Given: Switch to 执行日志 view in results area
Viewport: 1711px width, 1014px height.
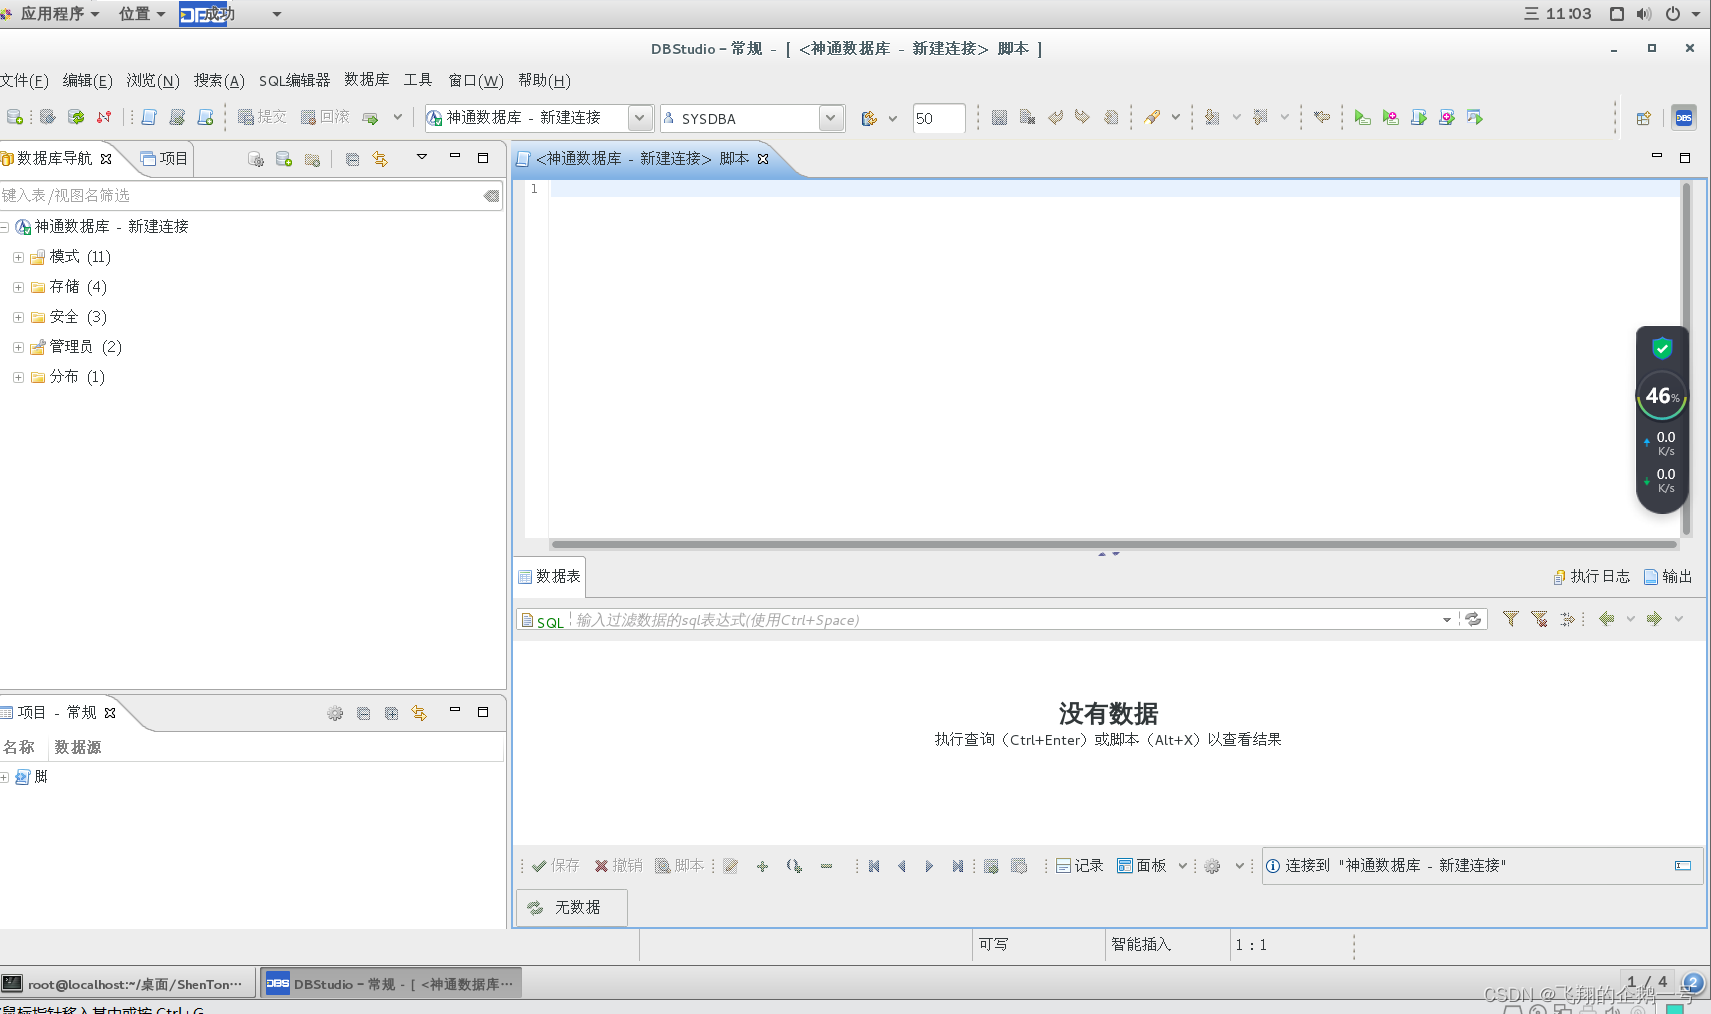Looking at the screenshot, I should [x=1592, y=576].
